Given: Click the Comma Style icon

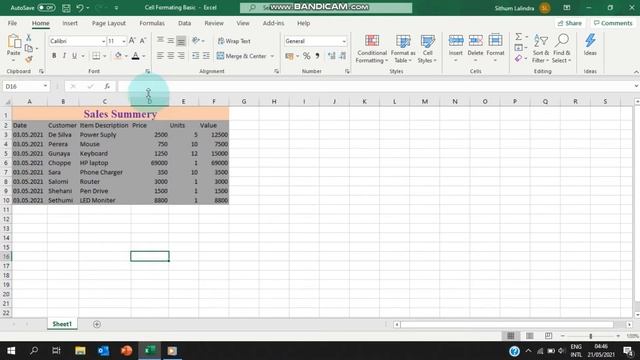Looking at the screenshot, I should 317,56.
